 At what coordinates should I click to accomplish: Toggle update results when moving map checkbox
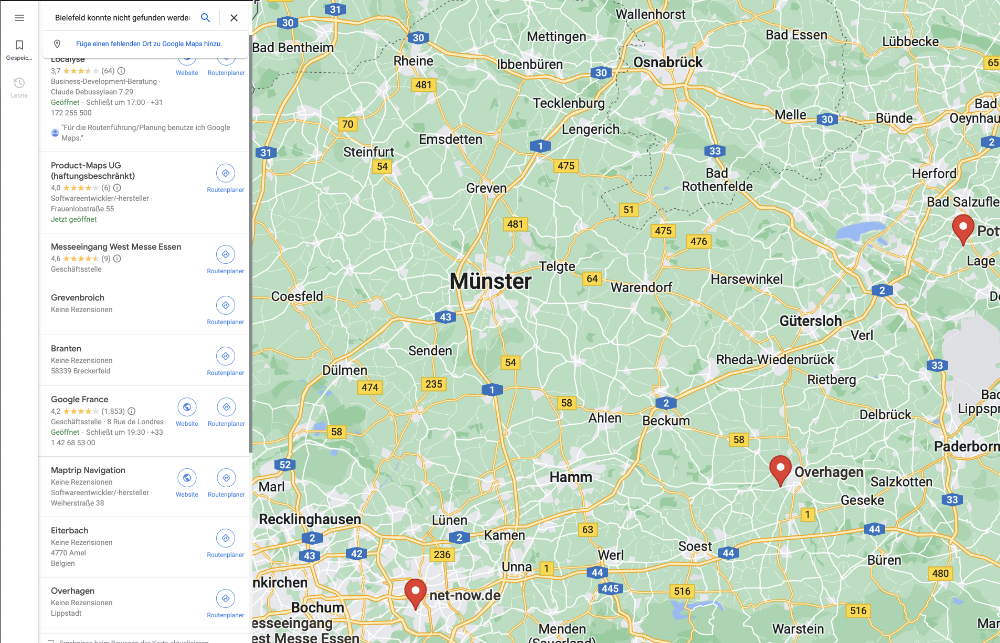pyautogui.click(x=51, y=640)
